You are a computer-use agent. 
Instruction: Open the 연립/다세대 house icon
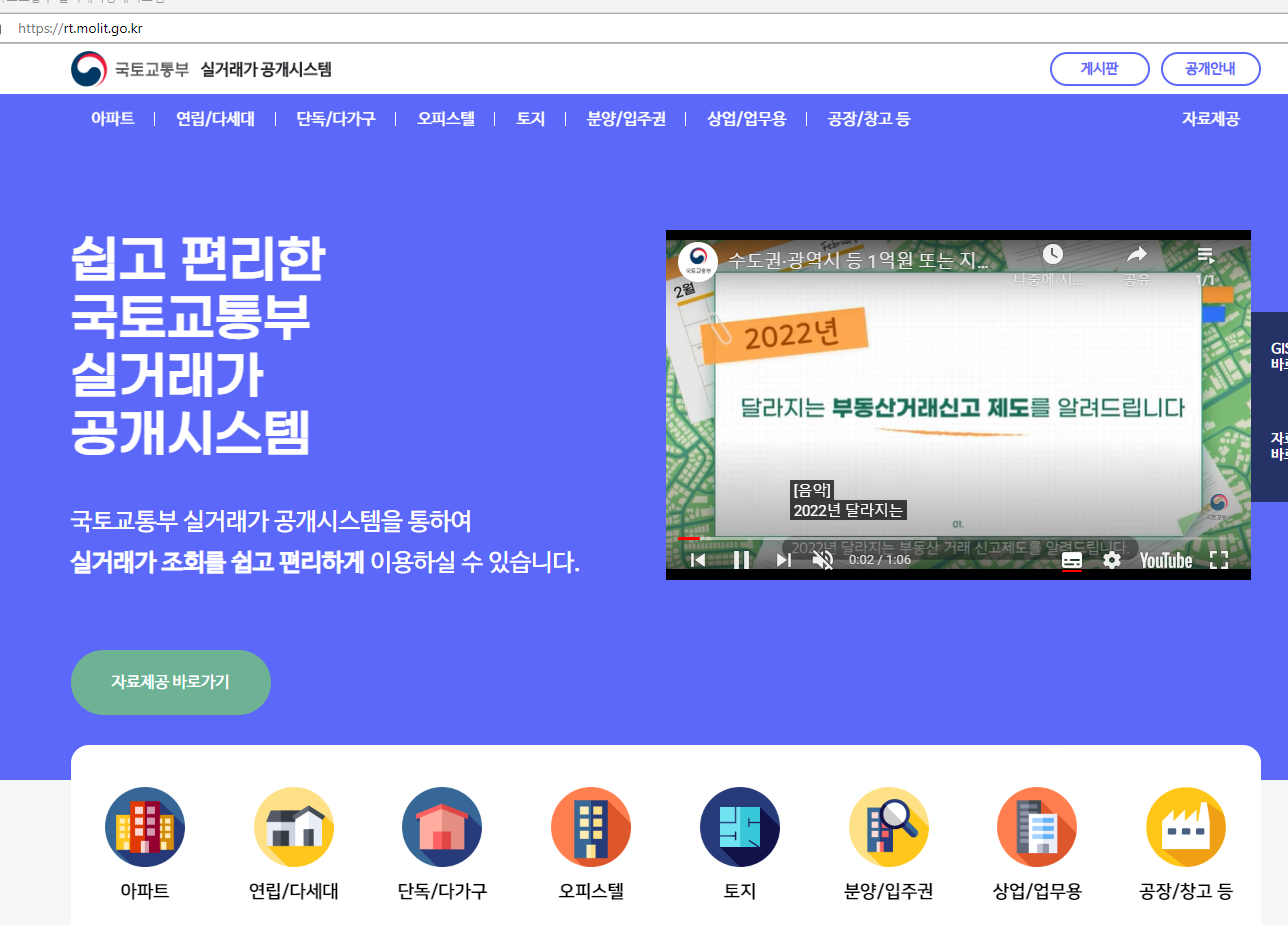point(294,827)
